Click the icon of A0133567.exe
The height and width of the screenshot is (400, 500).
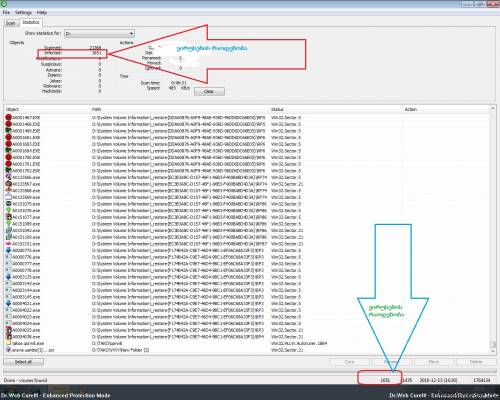pyautogui.click(x=8, y=184)
